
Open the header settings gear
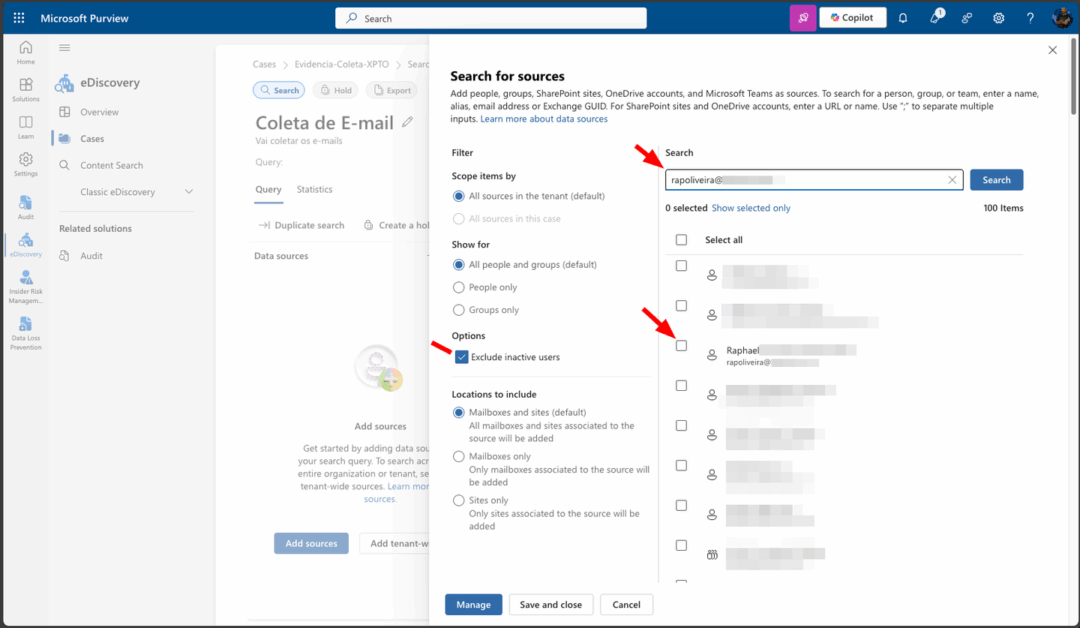tap(998, 18)
